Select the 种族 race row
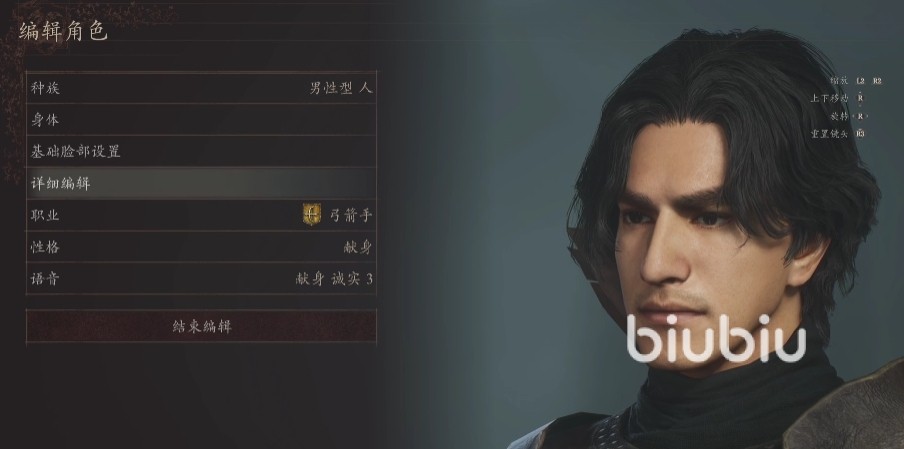 (x=201, y=88)
